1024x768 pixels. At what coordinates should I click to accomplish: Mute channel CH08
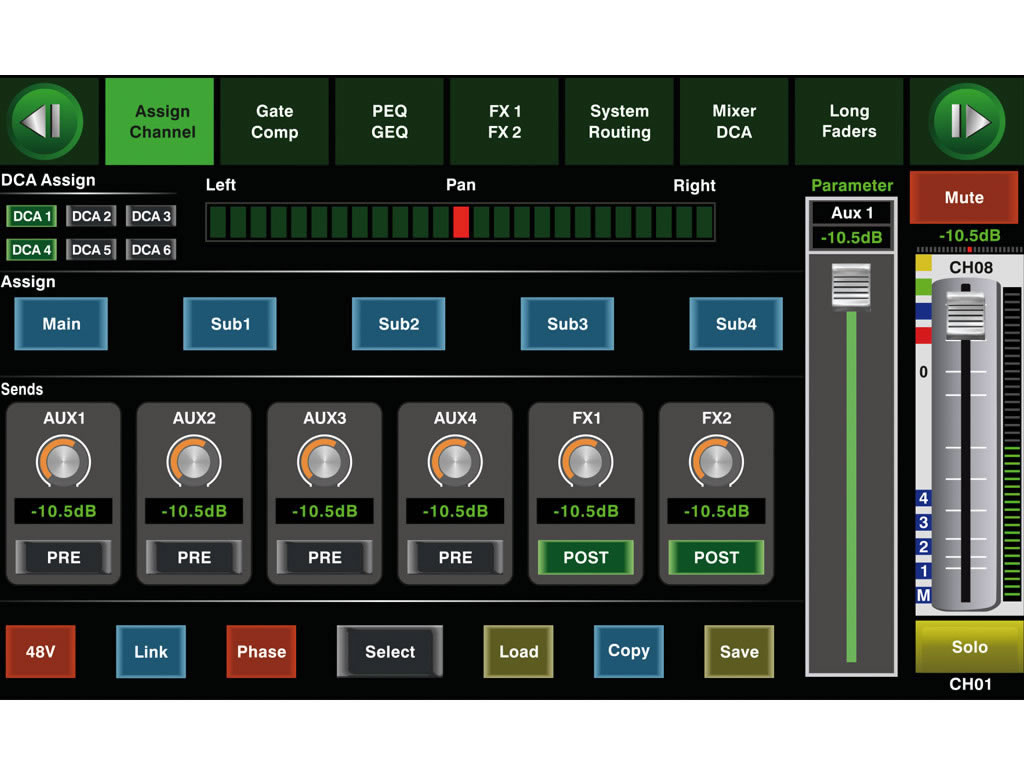[964, 198]
